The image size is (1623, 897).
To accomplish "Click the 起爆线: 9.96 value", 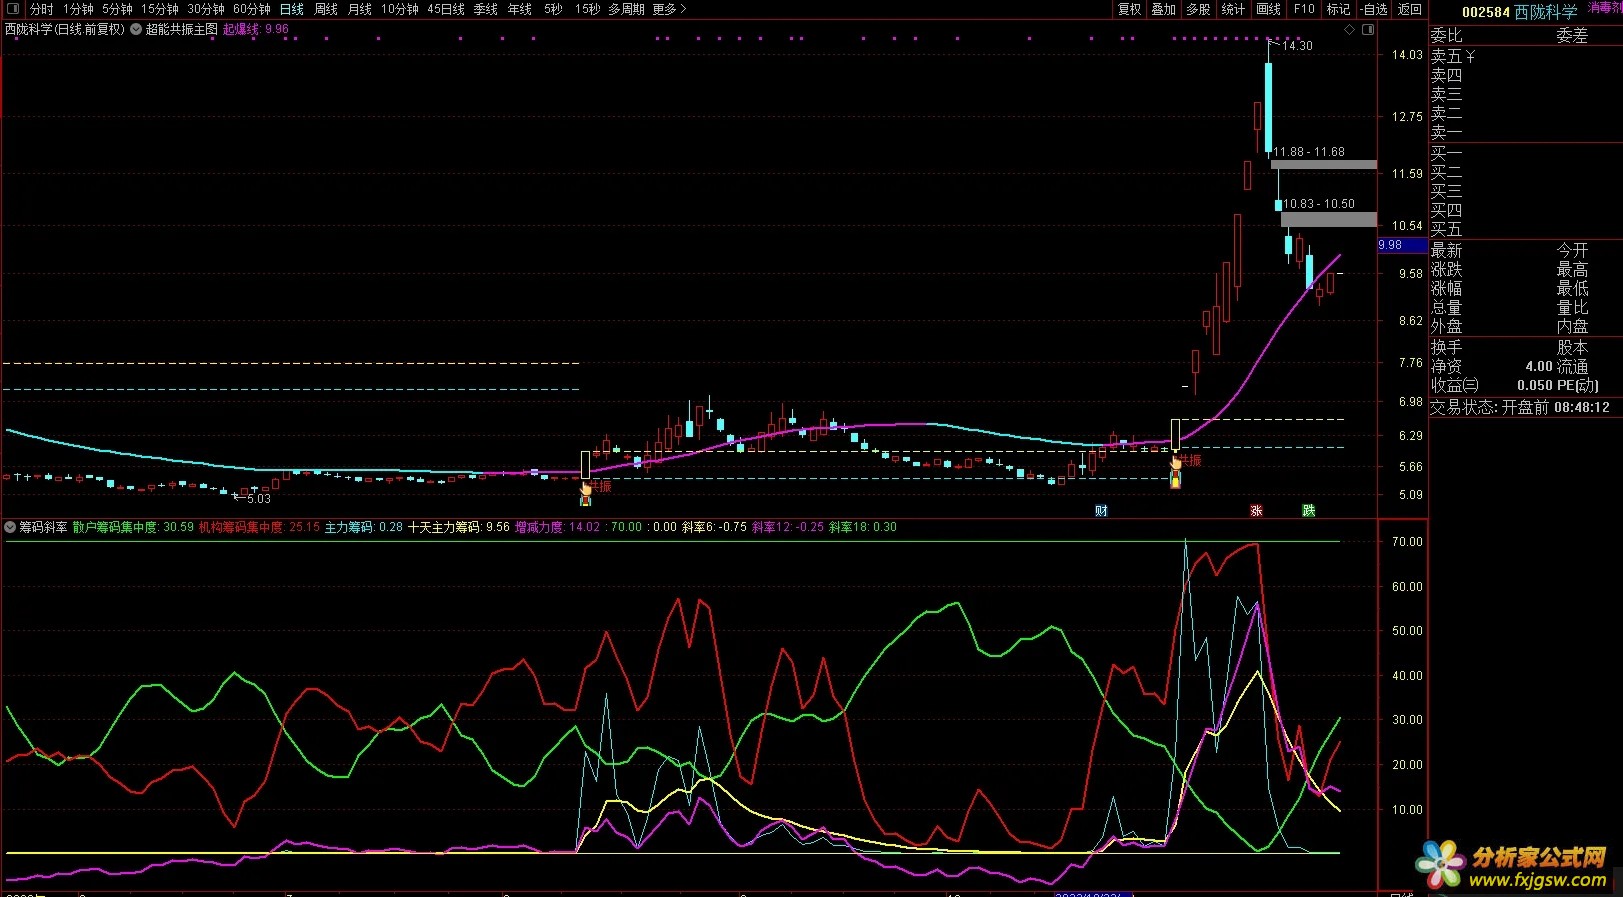I will [x=255, y=29].
